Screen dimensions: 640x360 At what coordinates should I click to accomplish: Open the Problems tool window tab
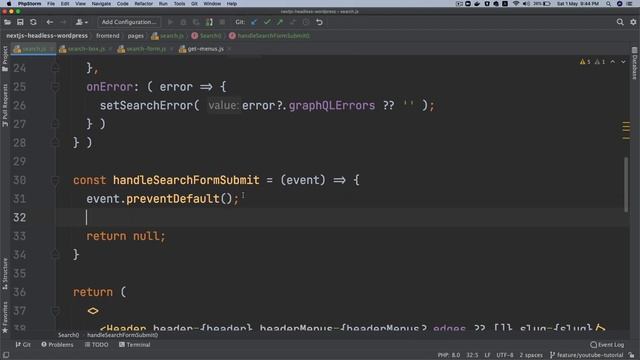click(58, 345)
